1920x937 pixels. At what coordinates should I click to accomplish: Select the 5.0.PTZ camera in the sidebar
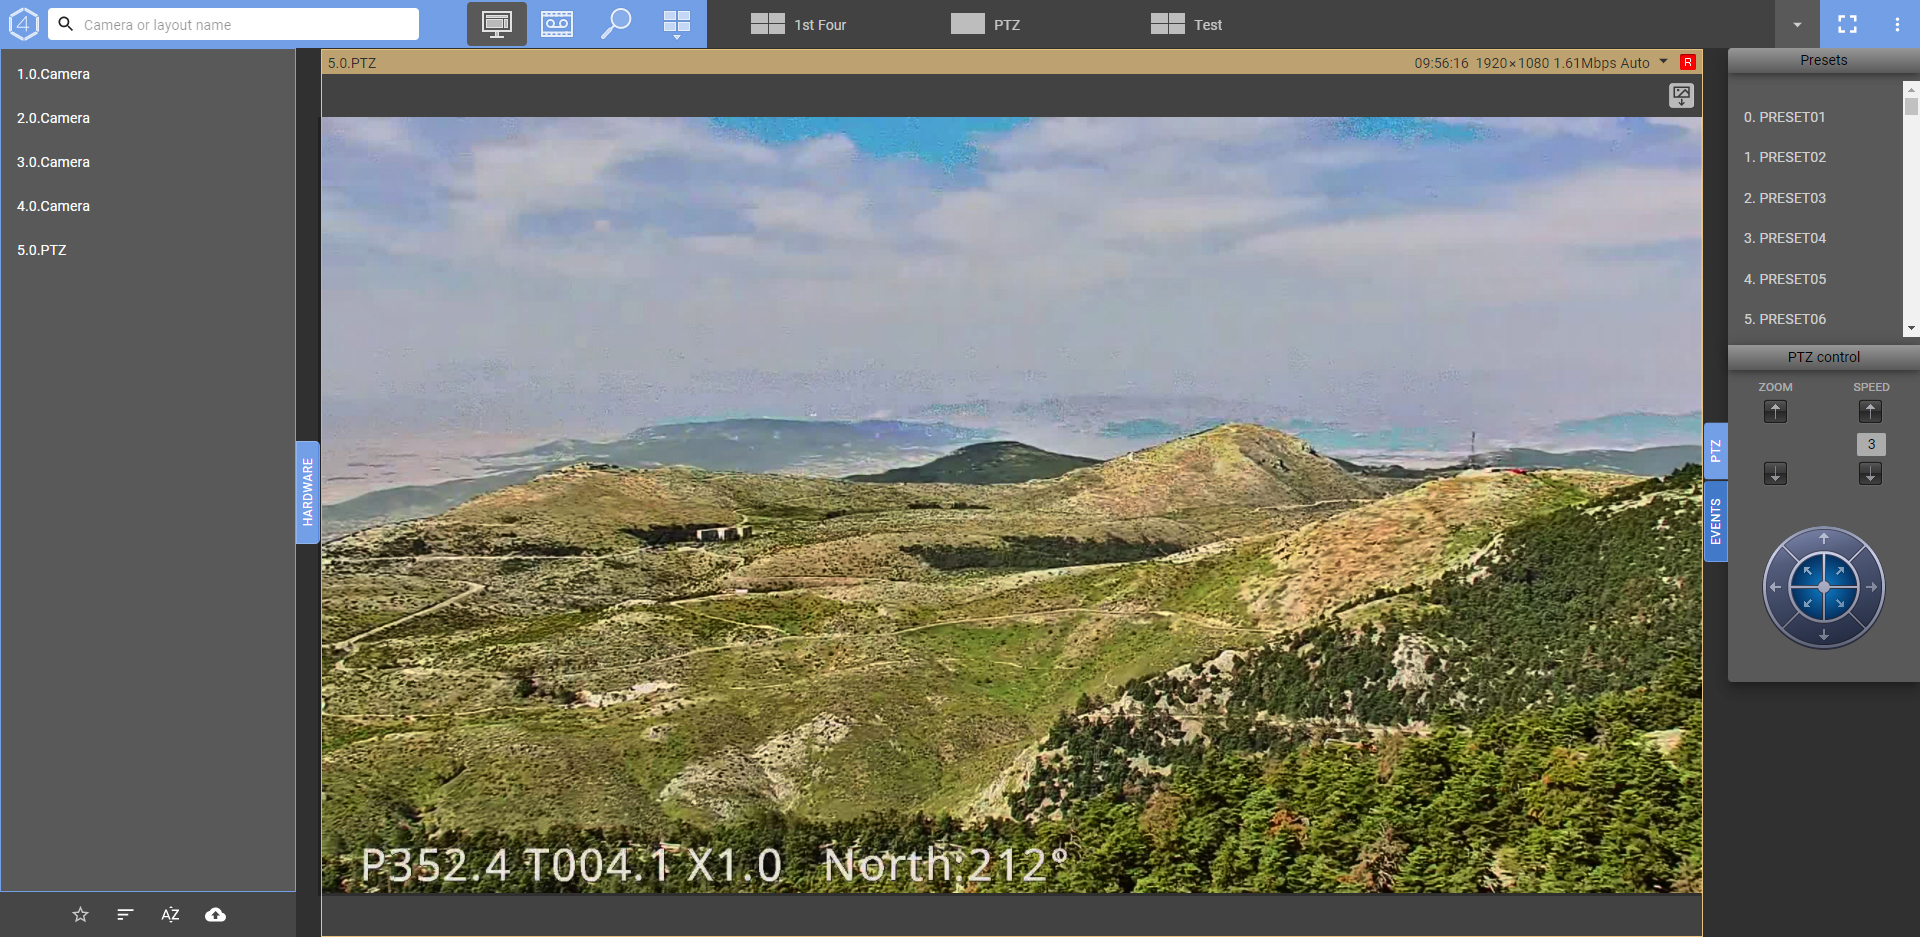(x=41, y=250)
